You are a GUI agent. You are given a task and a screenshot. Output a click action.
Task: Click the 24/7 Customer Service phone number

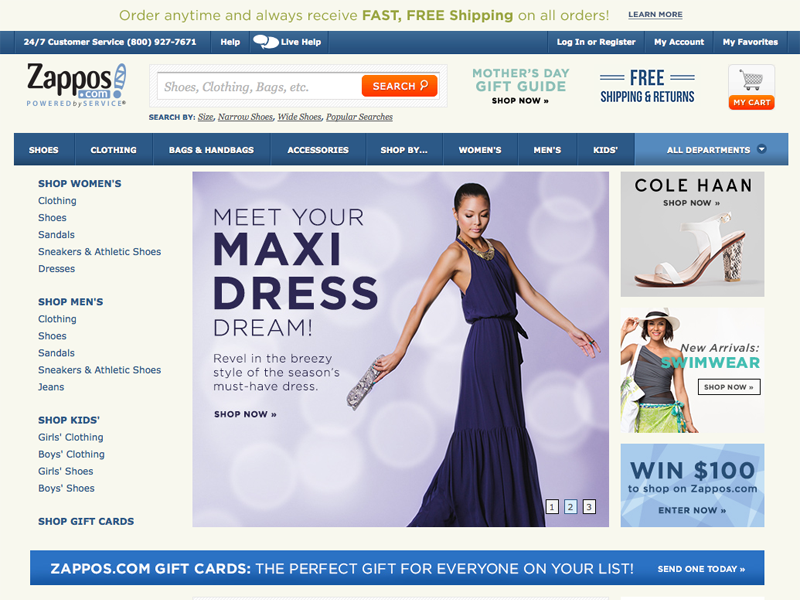[x=110, y=42]
